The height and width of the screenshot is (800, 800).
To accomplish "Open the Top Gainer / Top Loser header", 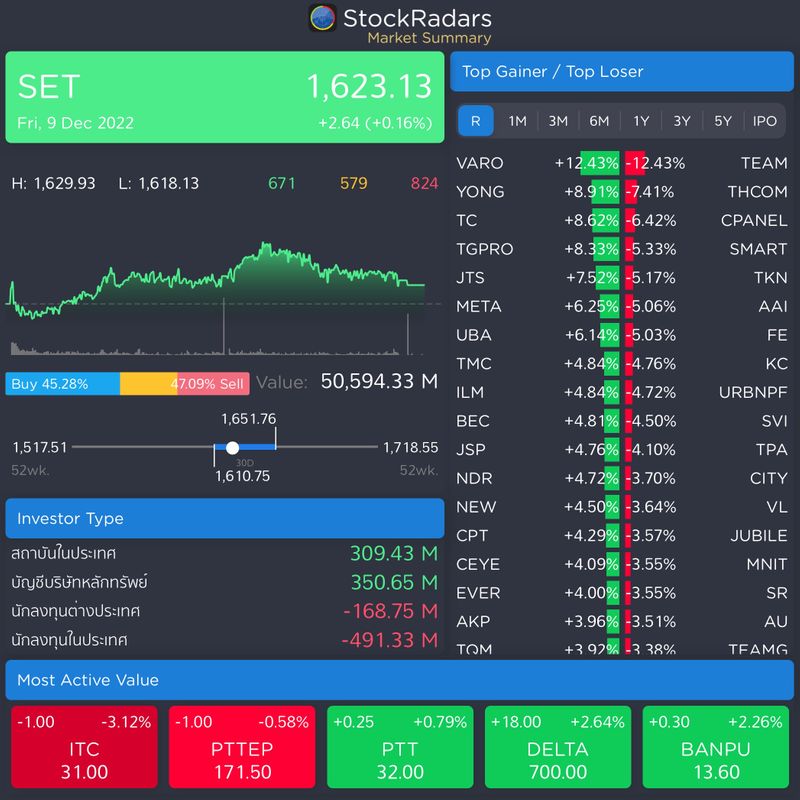I will point(623,71).
